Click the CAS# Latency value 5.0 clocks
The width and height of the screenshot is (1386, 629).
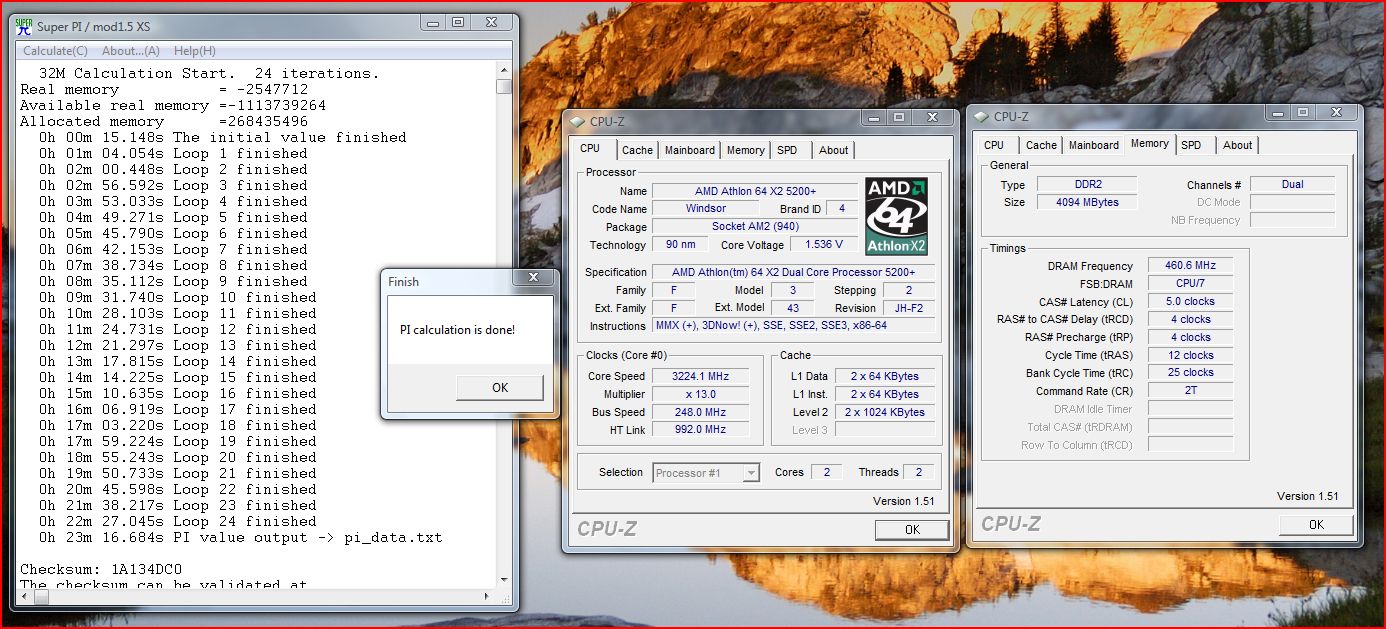(x=1190, y=302)
